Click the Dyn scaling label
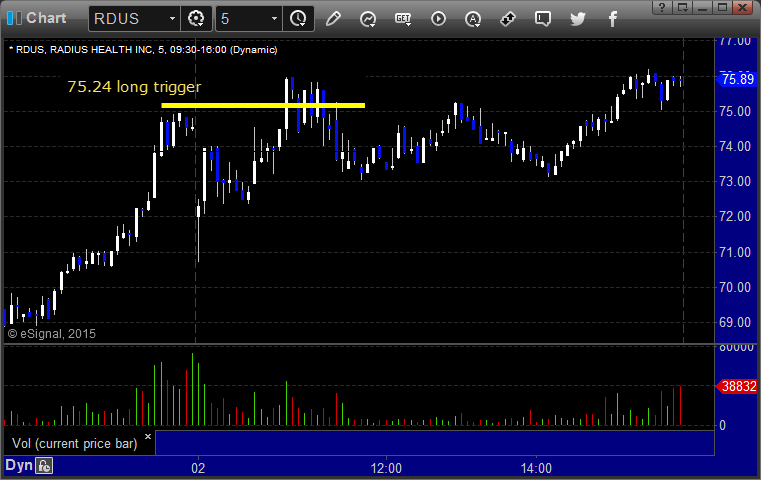 19,465
